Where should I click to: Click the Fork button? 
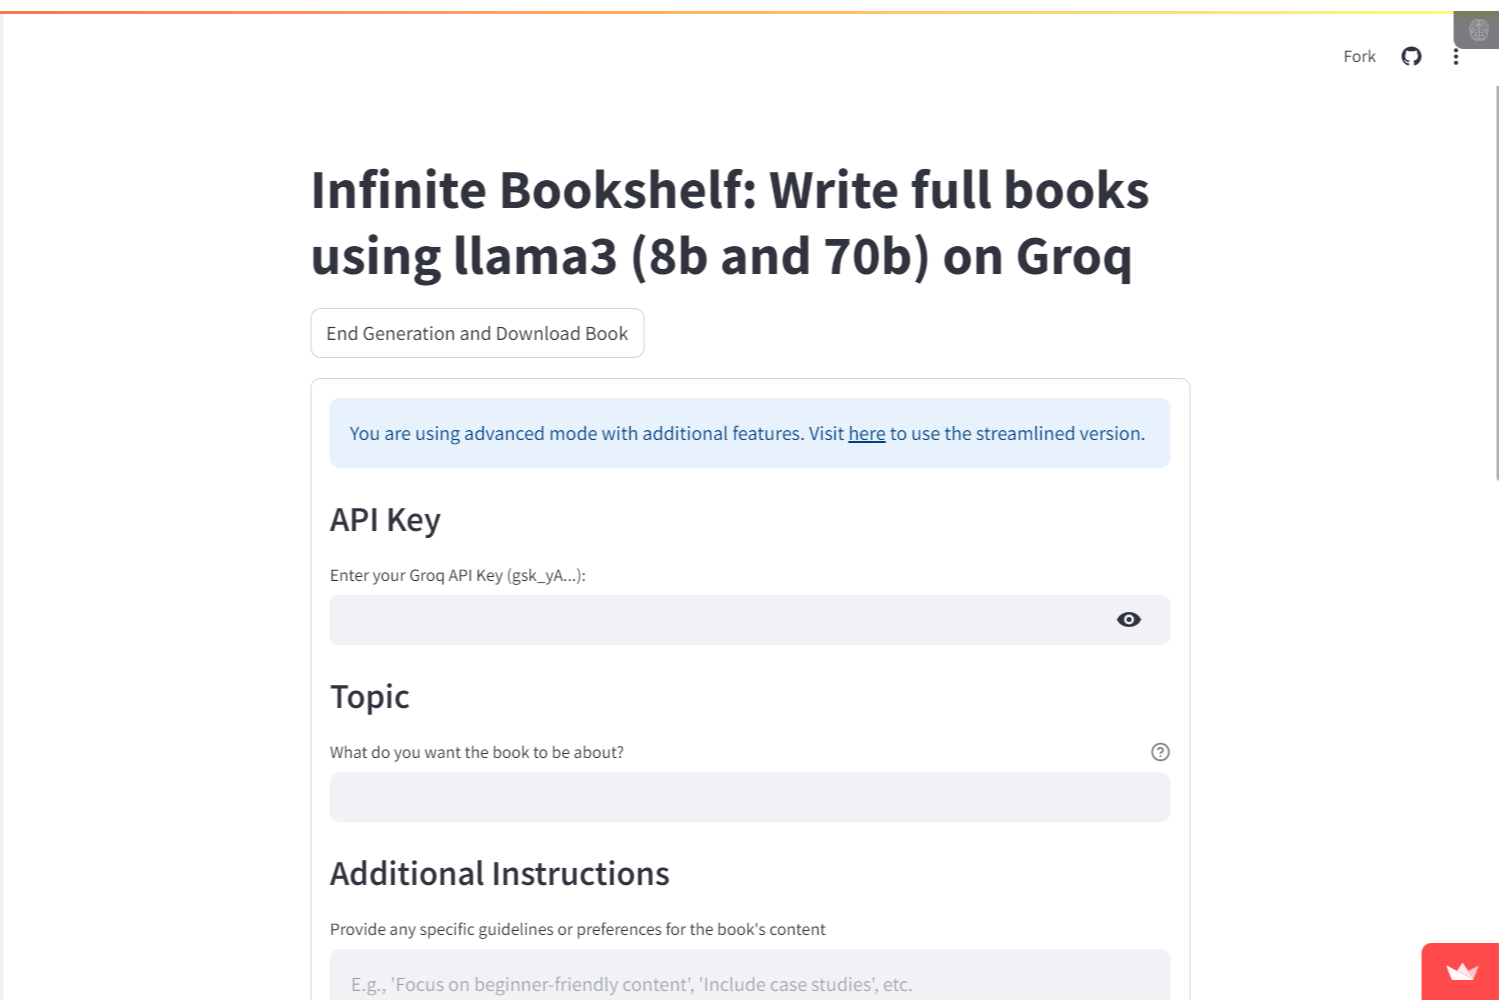click(1358, 56)
